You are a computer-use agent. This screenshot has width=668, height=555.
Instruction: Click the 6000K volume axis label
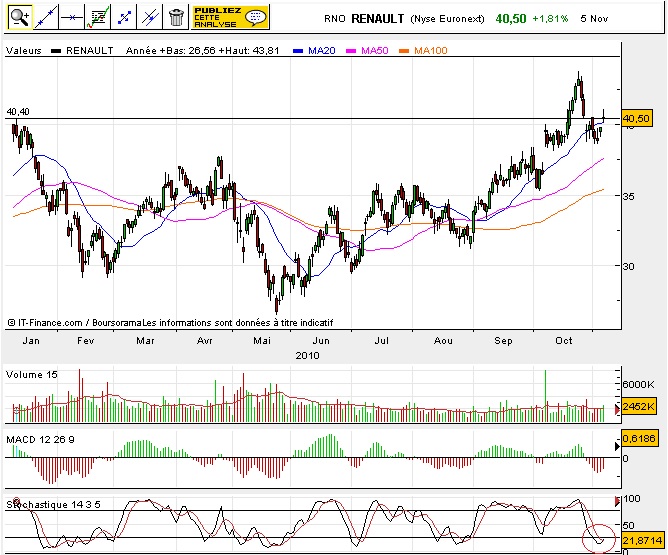pyautogui.click(x=638, y=385)
